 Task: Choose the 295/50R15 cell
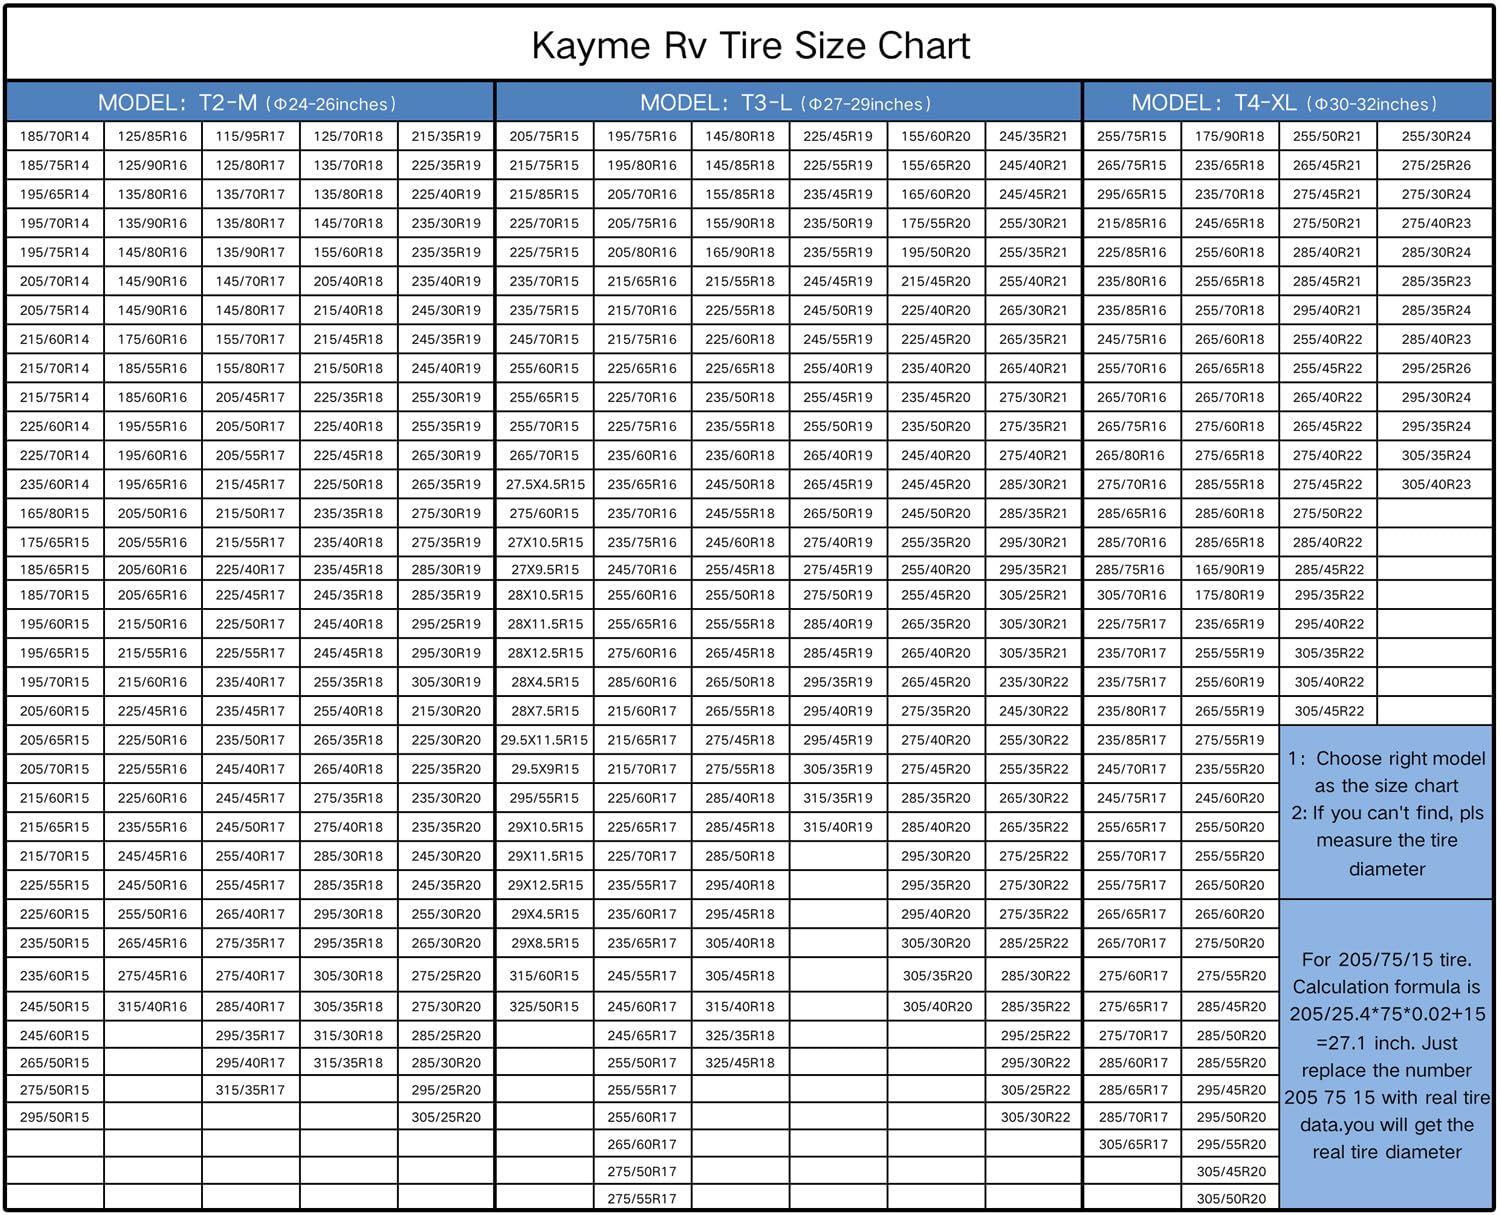tap(54, 1117)
